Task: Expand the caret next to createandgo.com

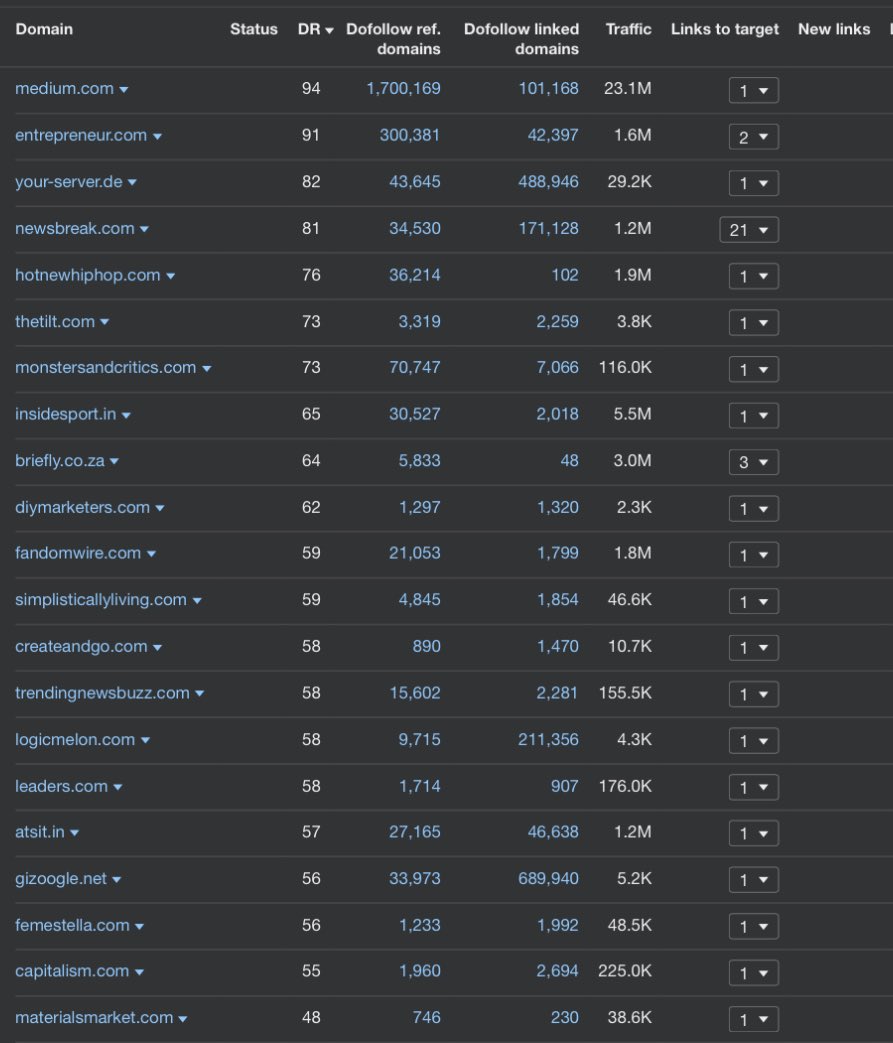Action: tap(157, 647)
